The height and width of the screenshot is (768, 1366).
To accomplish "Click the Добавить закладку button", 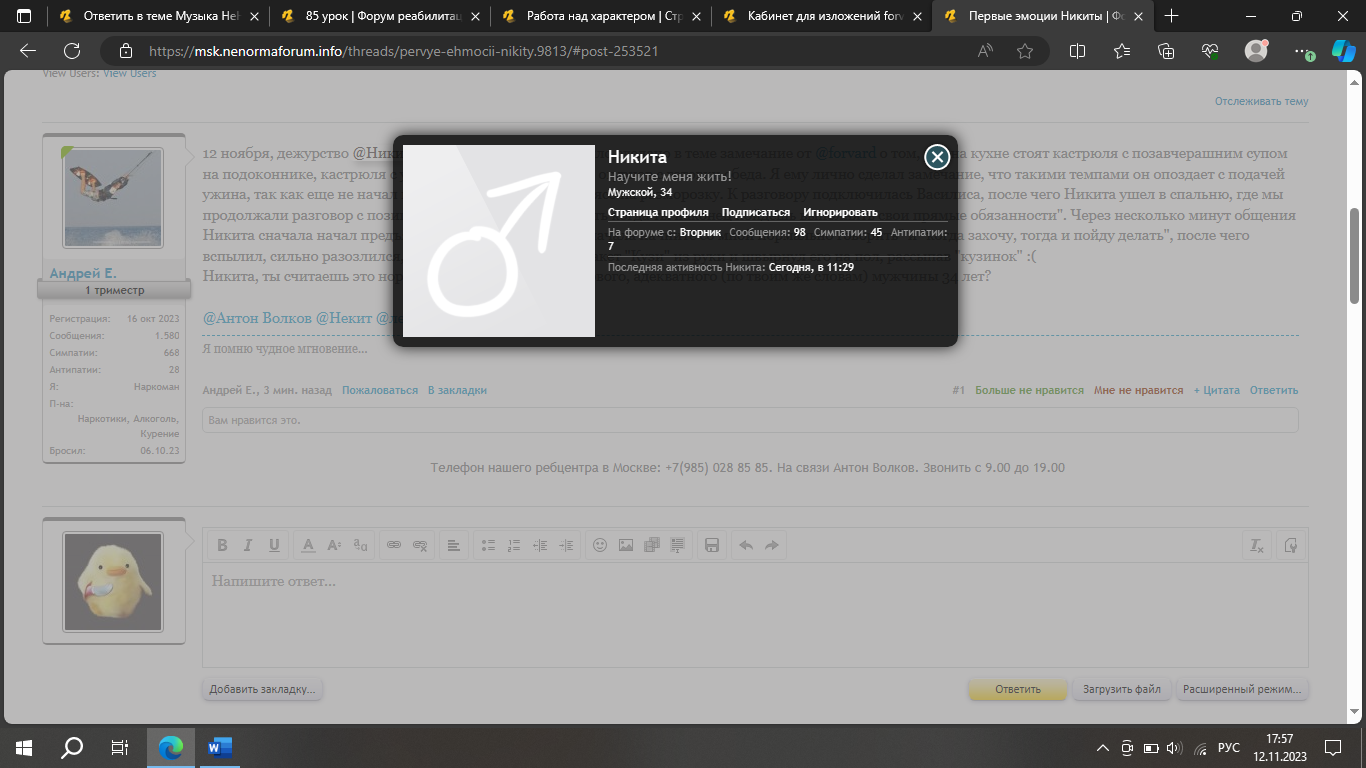I will pyautogui.click(x=263, y=689).
